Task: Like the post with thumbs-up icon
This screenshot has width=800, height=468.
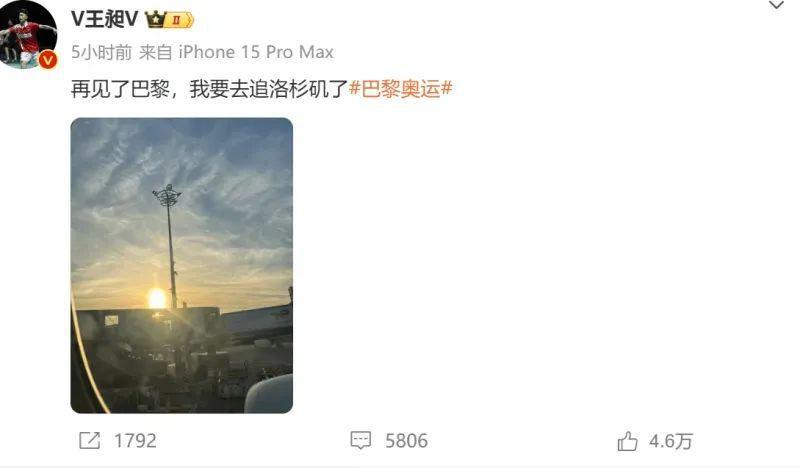Action: pos(627,441)
